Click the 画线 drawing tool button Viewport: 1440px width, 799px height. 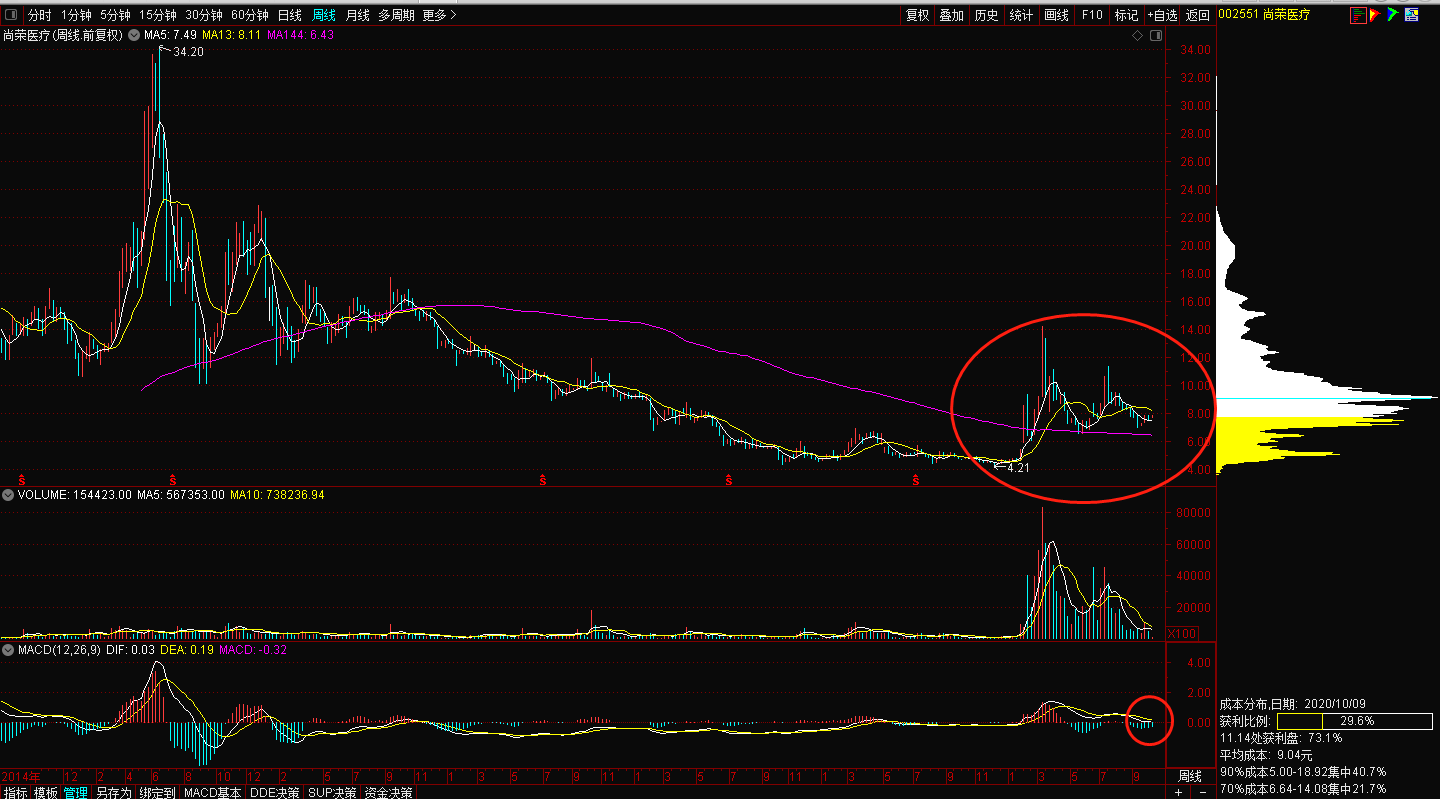(1057, 15)
